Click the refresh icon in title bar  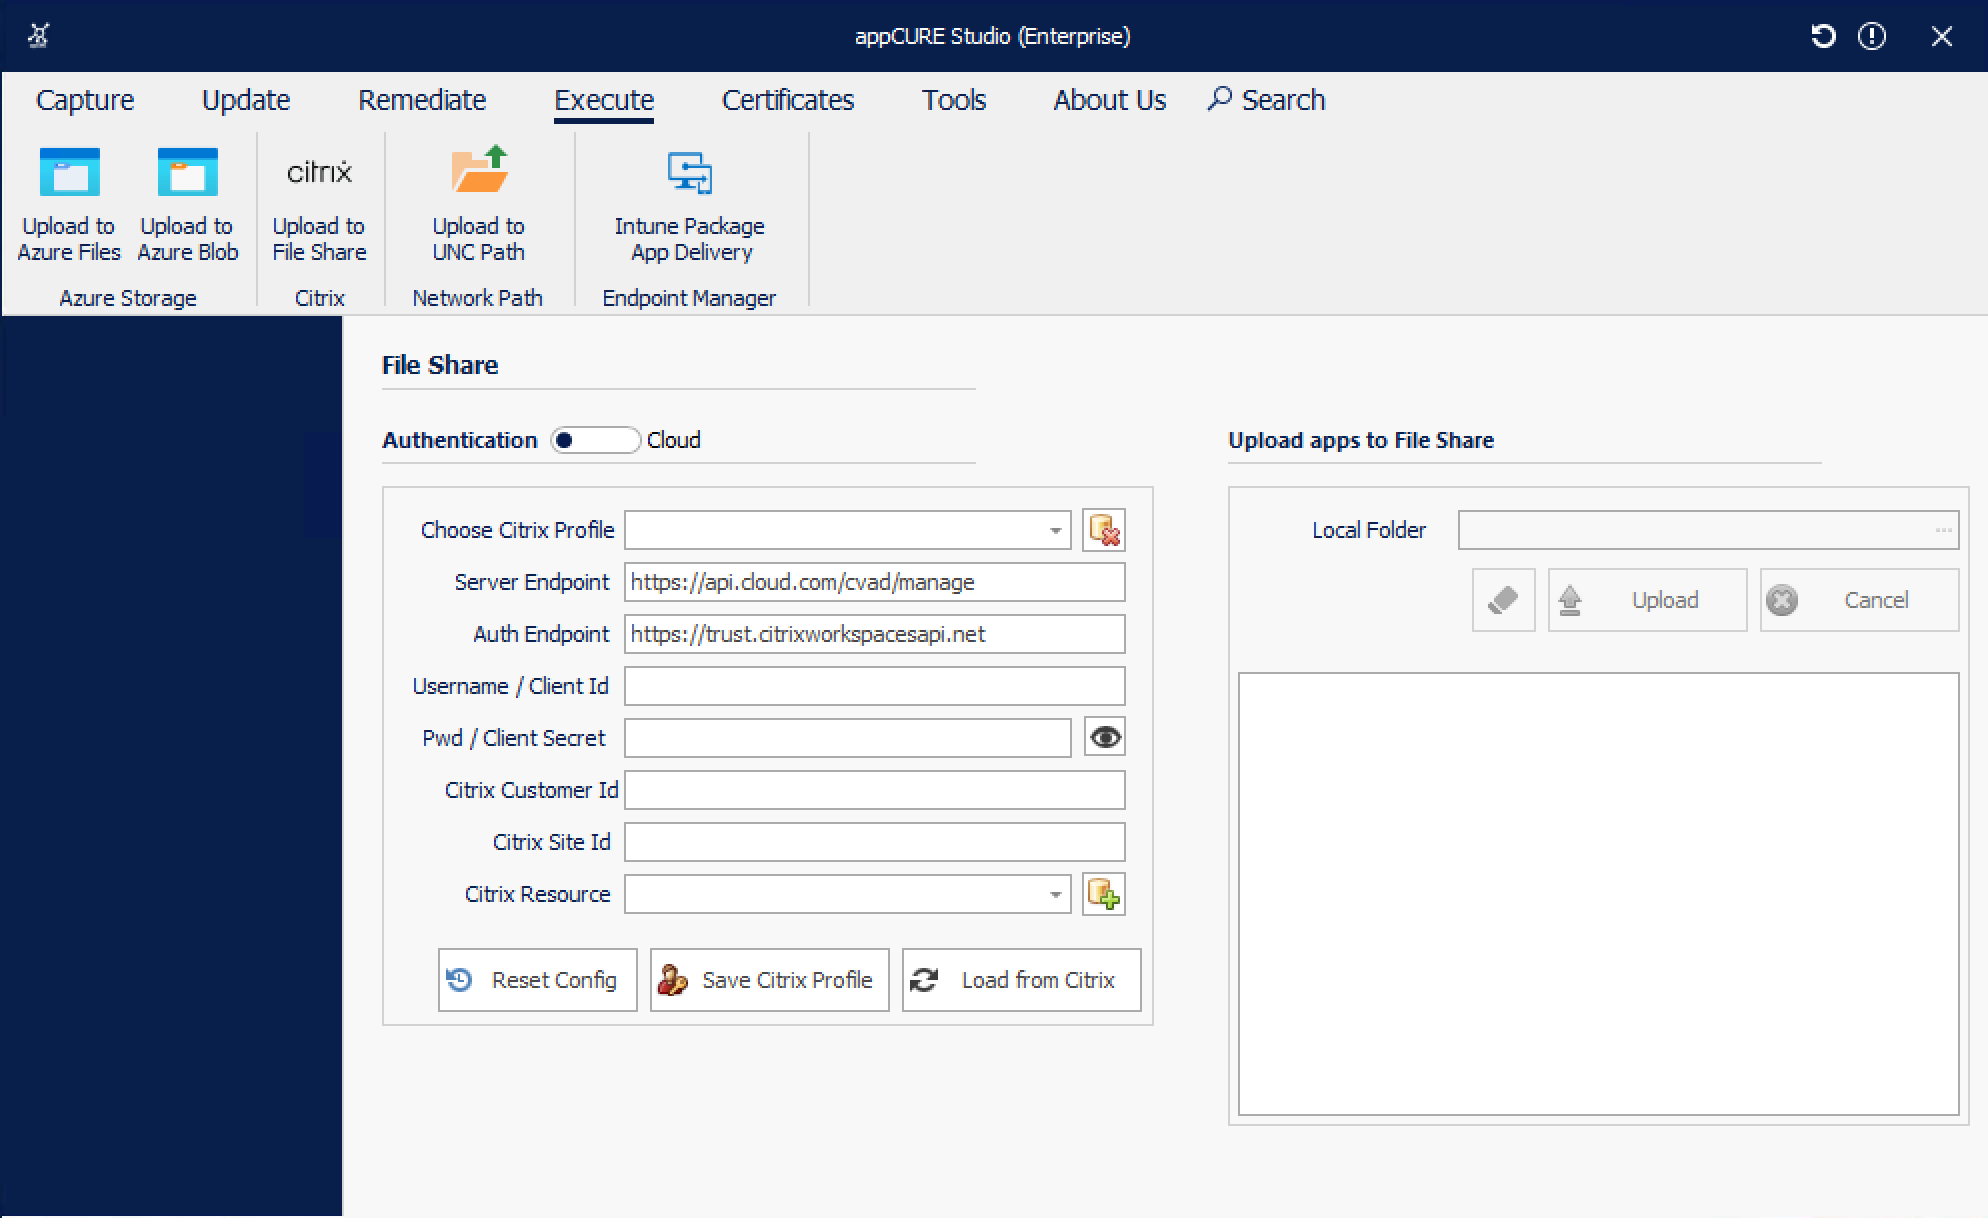click(1823, 37)
